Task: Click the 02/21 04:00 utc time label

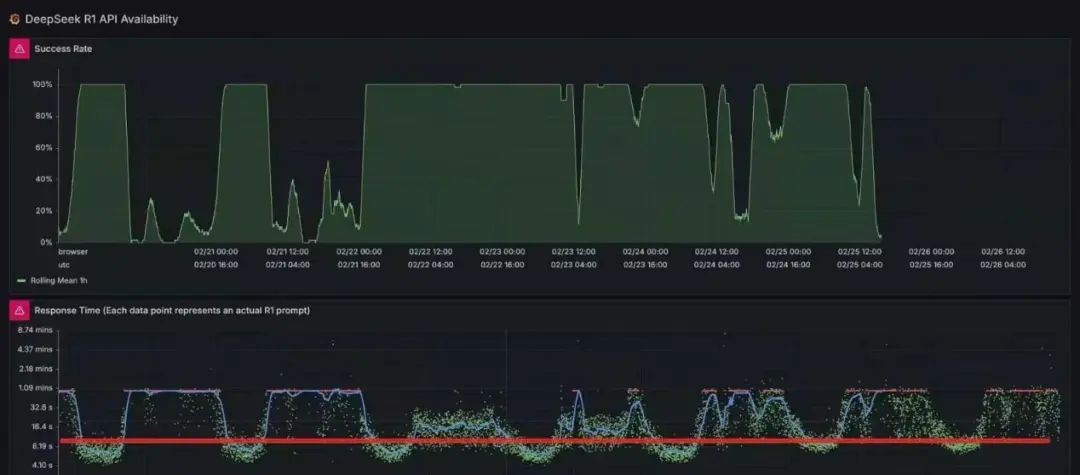Action: point(288,264)
